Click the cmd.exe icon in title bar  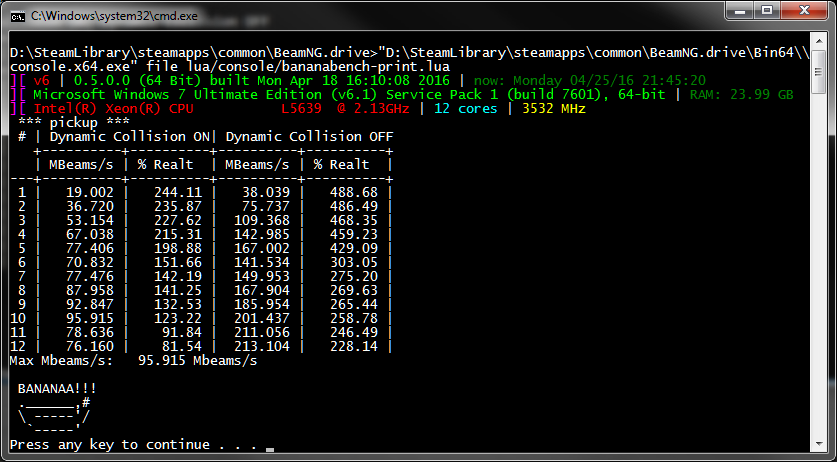coord(18,17)
